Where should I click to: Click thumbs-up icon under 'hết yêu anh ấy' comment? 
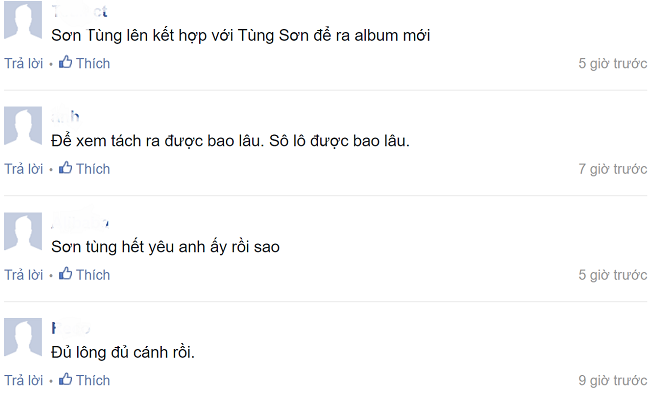[65, 274]
